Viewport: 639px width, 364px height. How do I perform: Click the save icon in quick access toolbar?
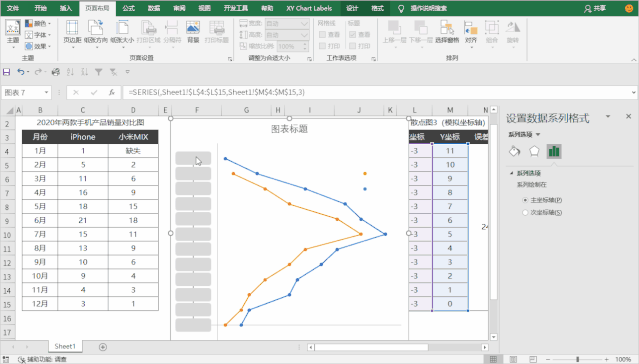[7, 72]
